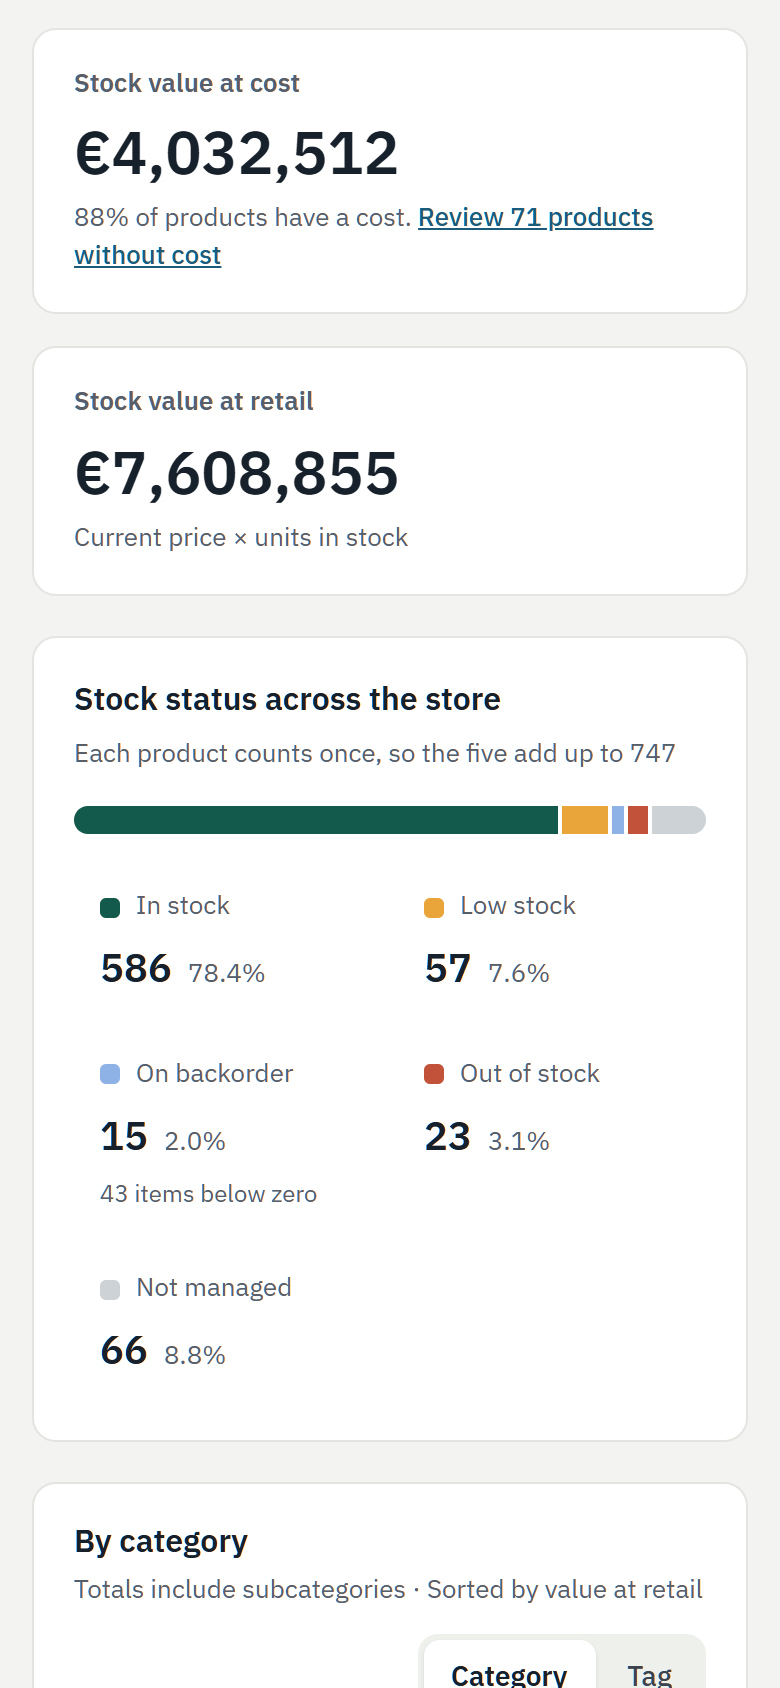This screenshot has width=780, height=1688.
Task: Click the green In stock bar segment
Action: [316, 820]
